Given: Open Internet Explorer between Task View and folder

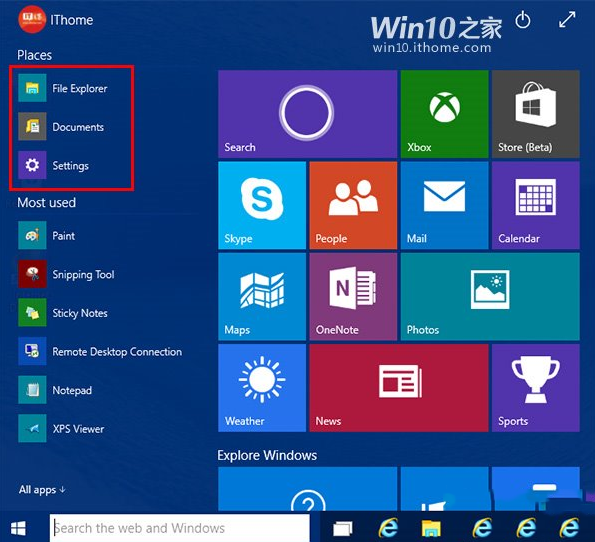Looking at the screenshot, I should pos(388,528).
